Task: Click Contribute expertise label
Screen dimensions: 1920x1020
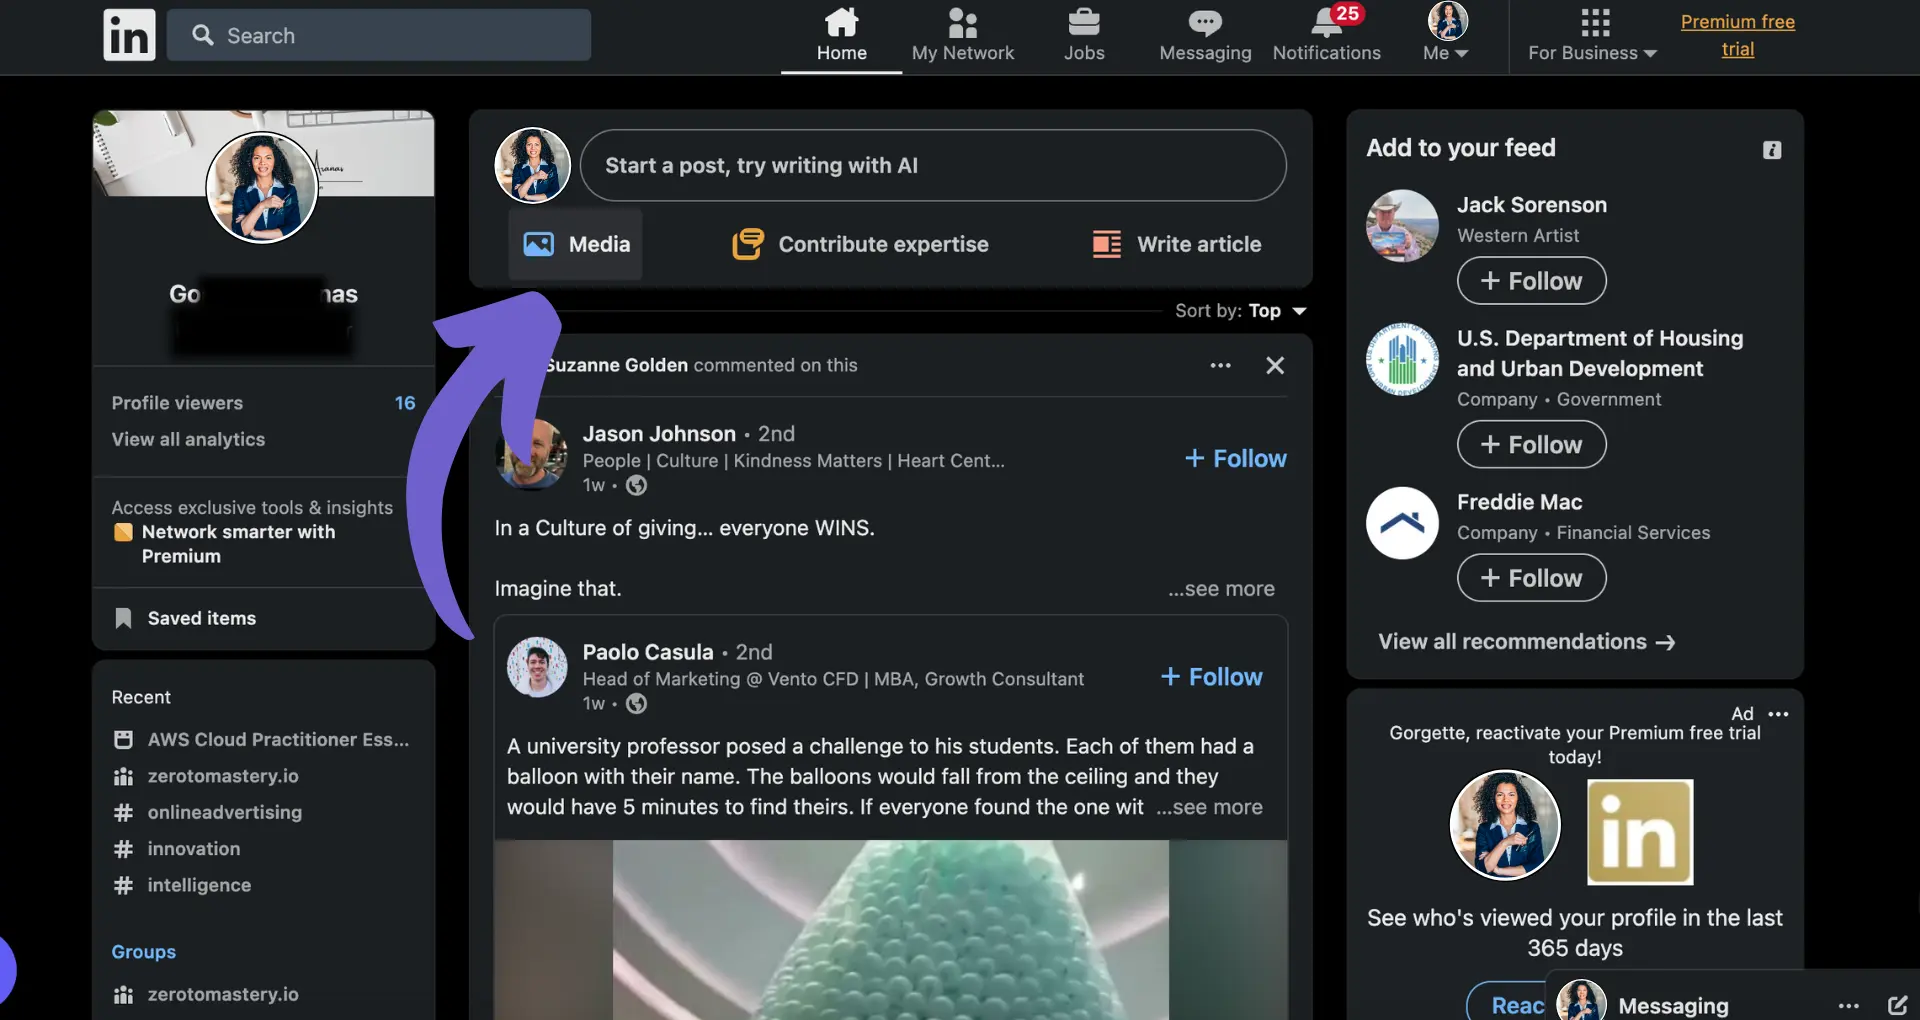Action: click(883, 244)
